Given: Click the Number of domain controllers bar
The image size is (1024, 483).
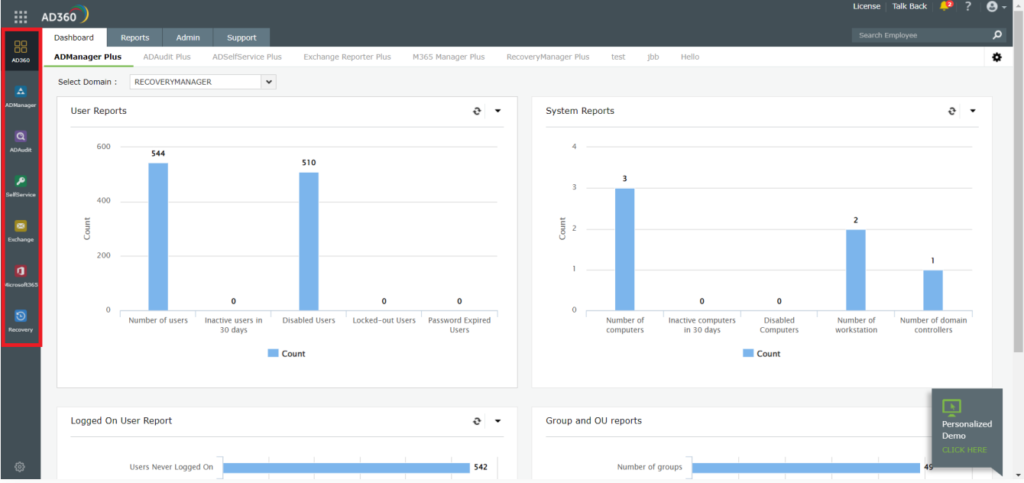Looking at the screenshot, I should (933, 290).
